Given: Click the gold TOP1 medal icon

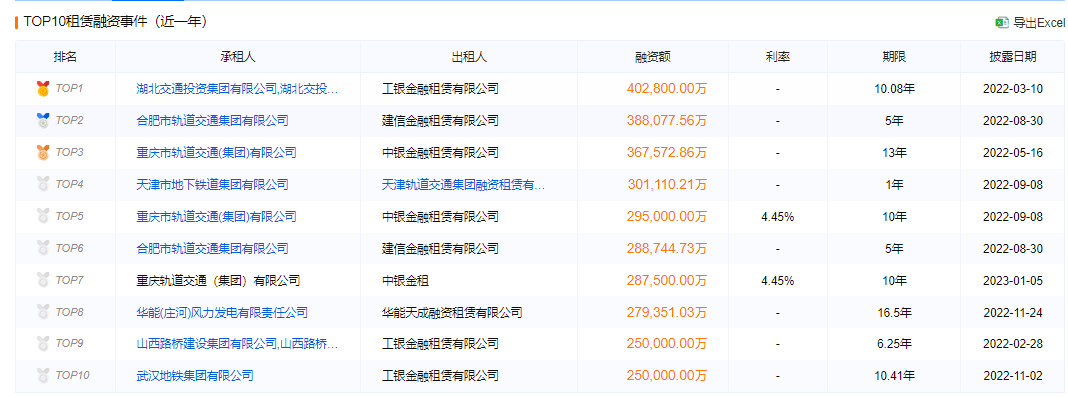Looking at the screenshot, I should coord(43,89).
